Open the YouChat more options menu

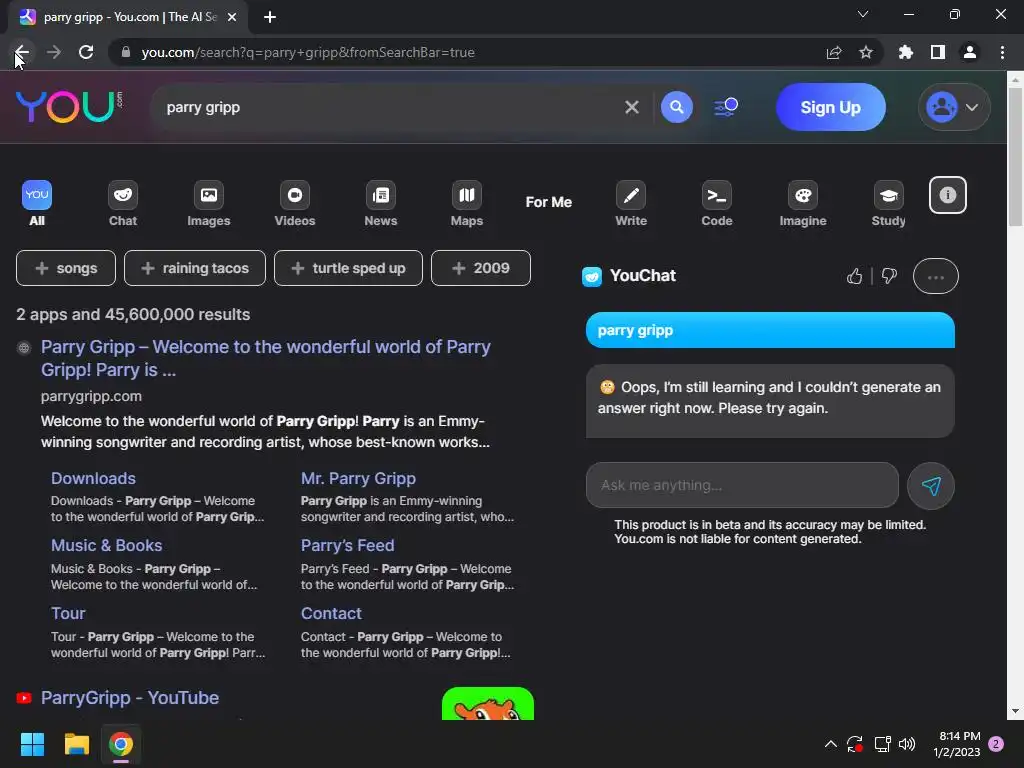click(935, 276)
